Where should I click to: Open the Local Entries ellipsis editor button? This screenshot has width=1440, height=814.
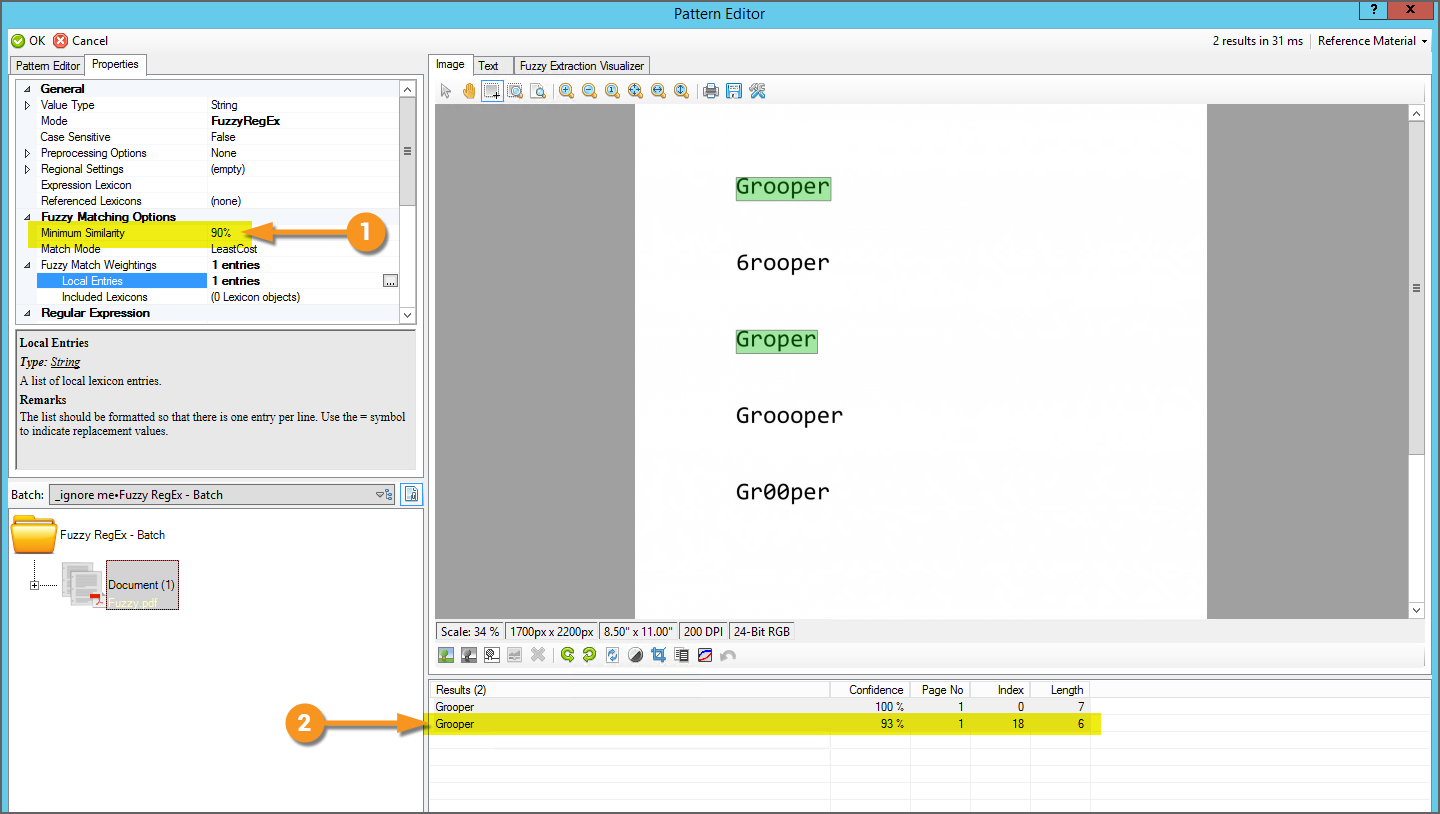[390, 281]
